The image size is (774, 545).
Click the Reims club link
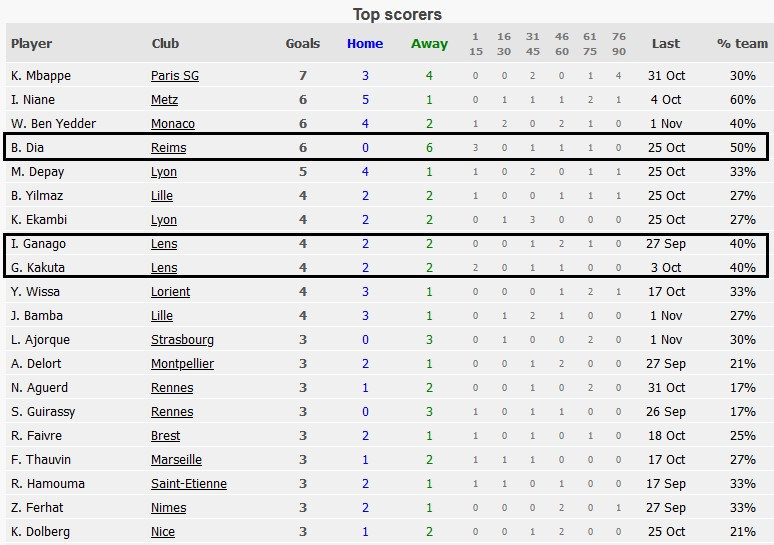click(x=169, y=148)
